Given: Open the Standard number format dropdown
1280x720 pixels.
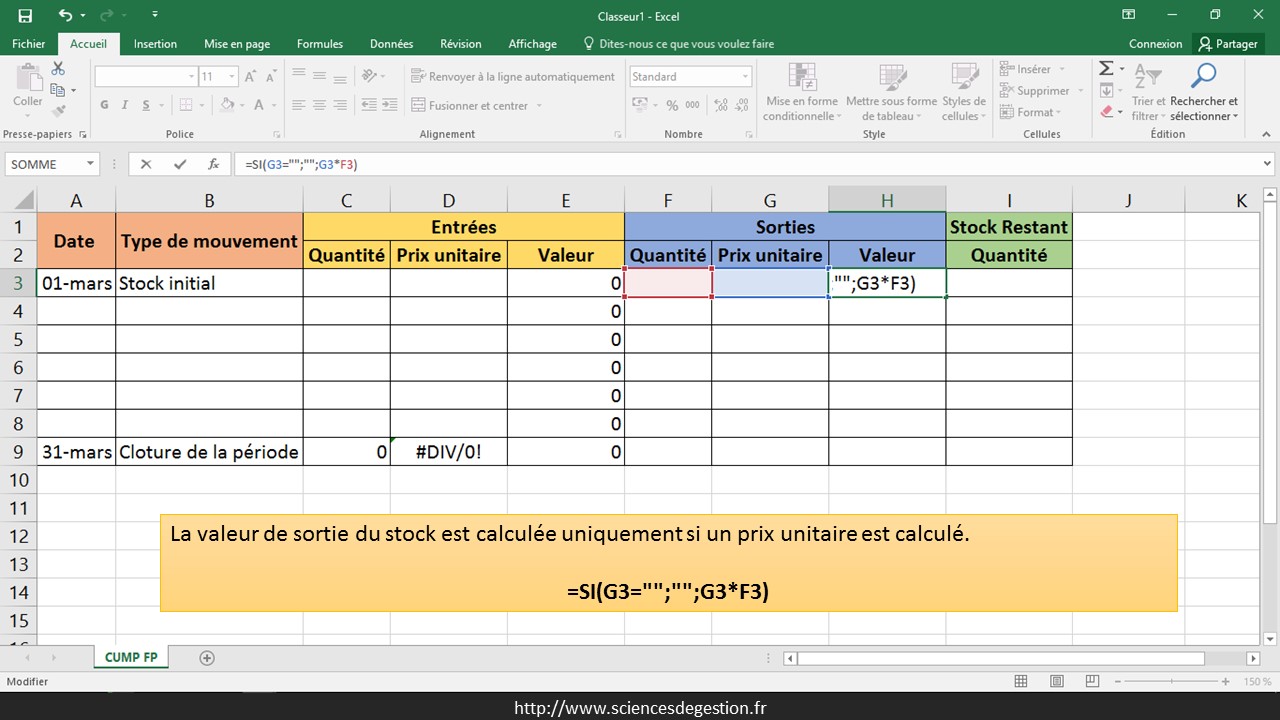Looking at the screenshot, I should pyautogui.click(x=745, y=77).
